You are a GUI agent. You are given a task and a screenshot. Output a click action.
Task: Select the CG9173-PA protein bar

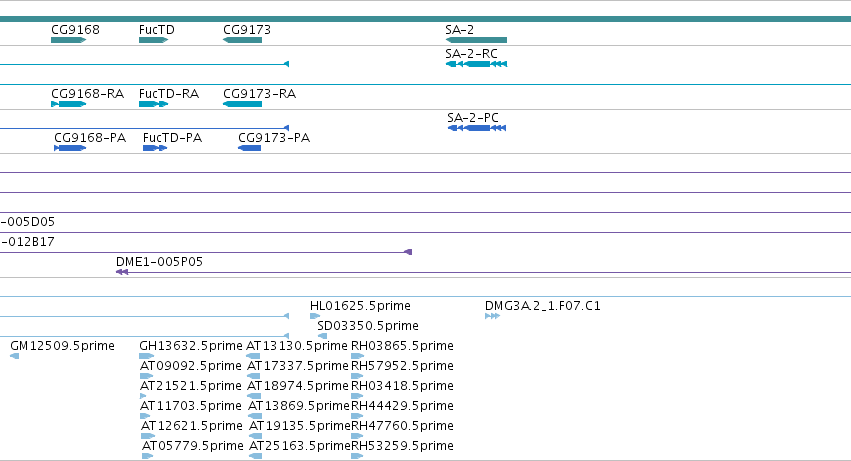250,148
